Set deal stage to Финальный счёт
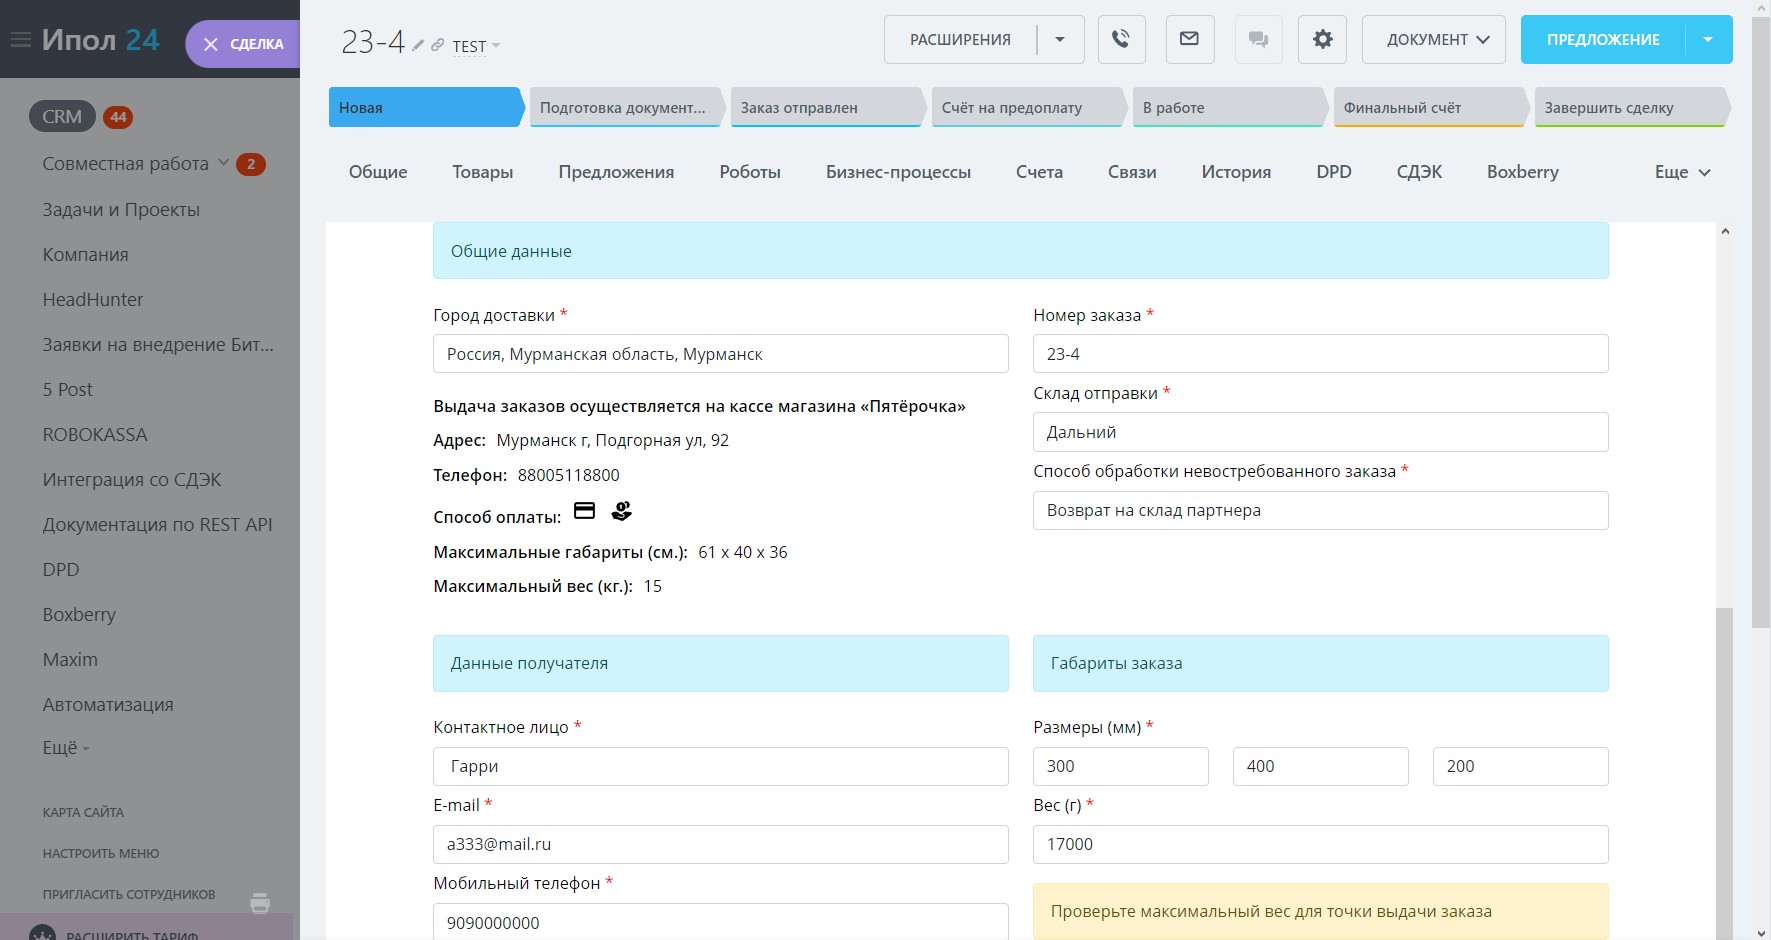Image resolution: width=1771 pixels, height=940 pixels. [x=1428, y=108]
